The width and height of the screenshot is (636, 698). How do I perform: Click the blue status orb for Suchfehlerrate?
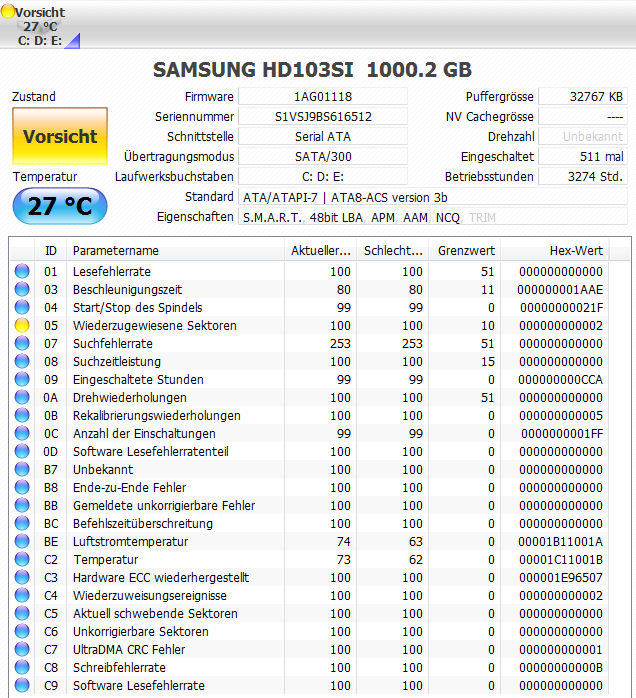[22, 343]
